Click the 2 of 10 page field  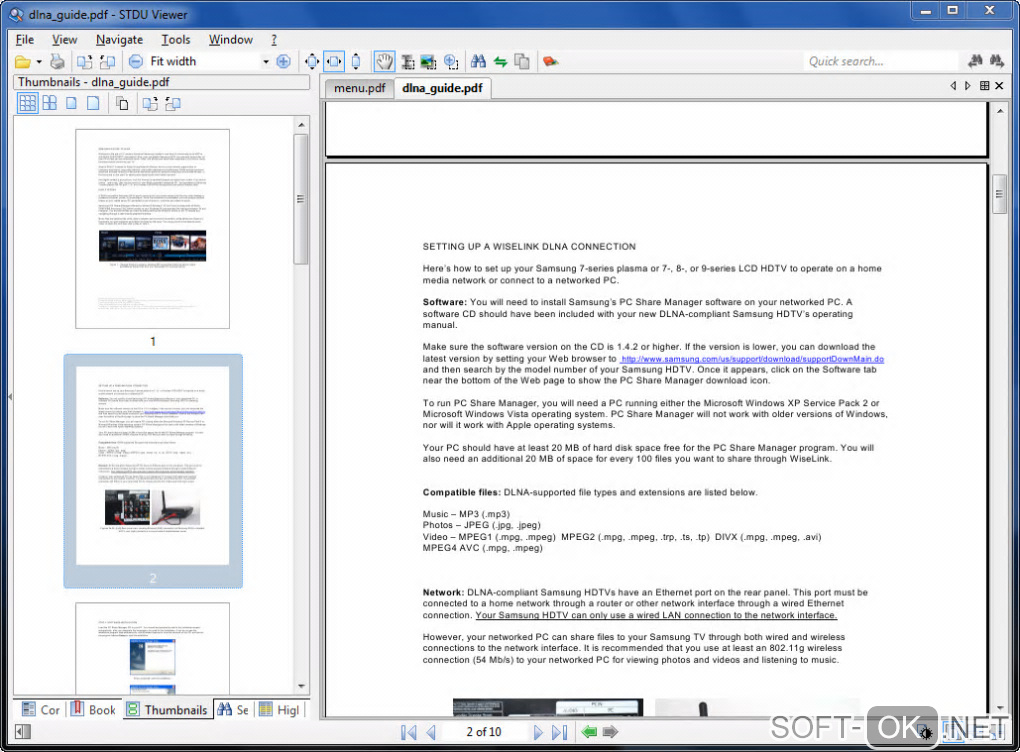tap(484, 732)
